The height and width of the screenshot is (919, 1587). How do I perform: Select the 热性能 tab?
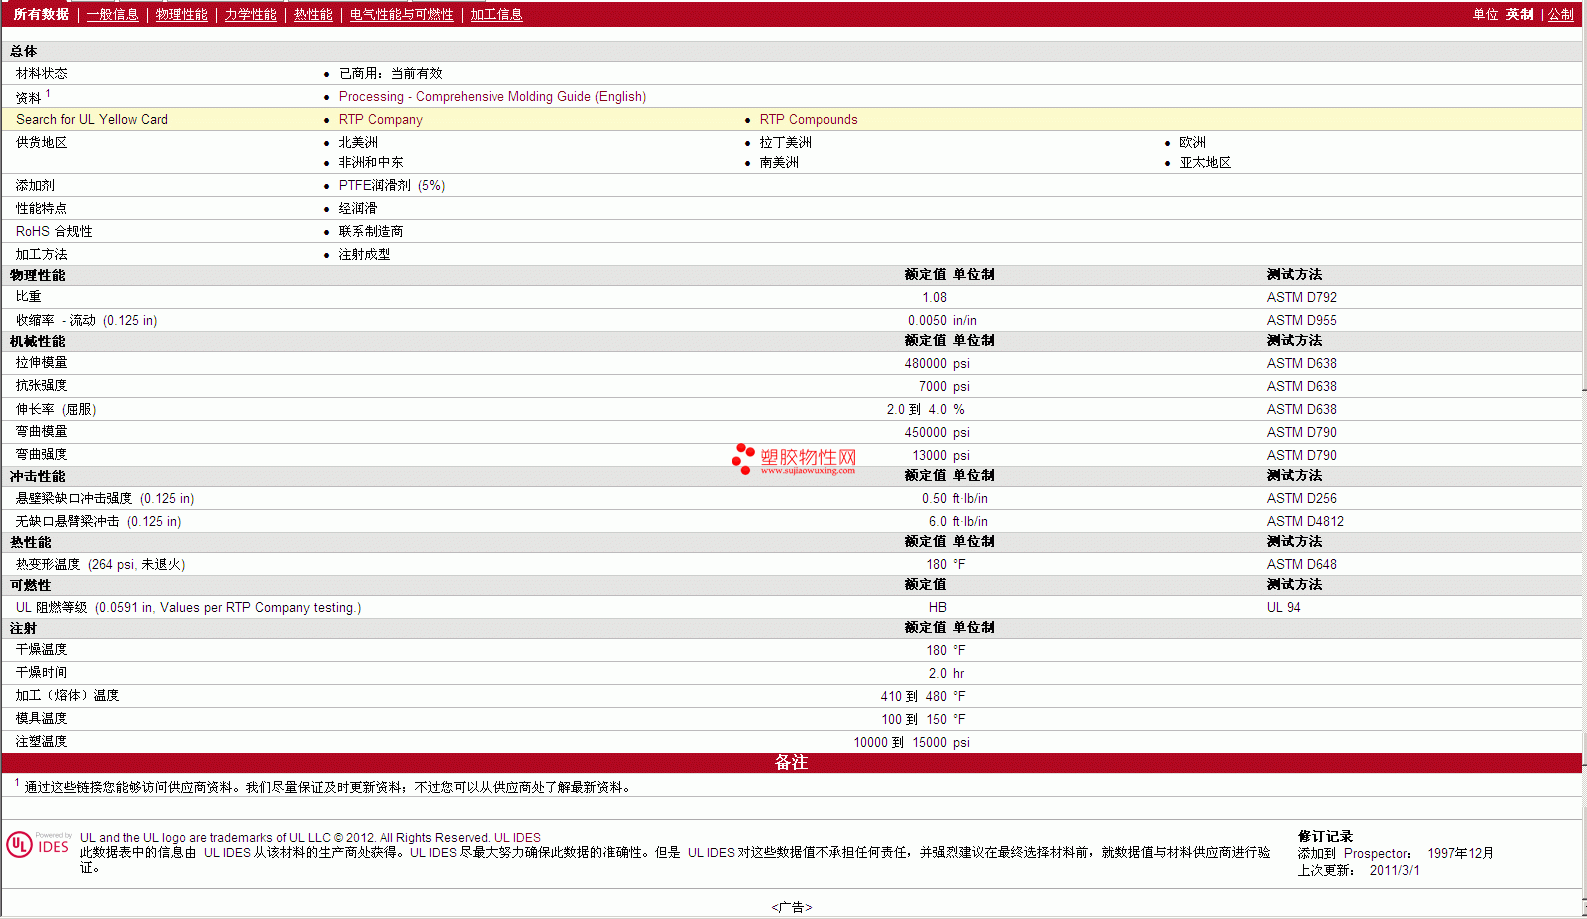[313, 14]
